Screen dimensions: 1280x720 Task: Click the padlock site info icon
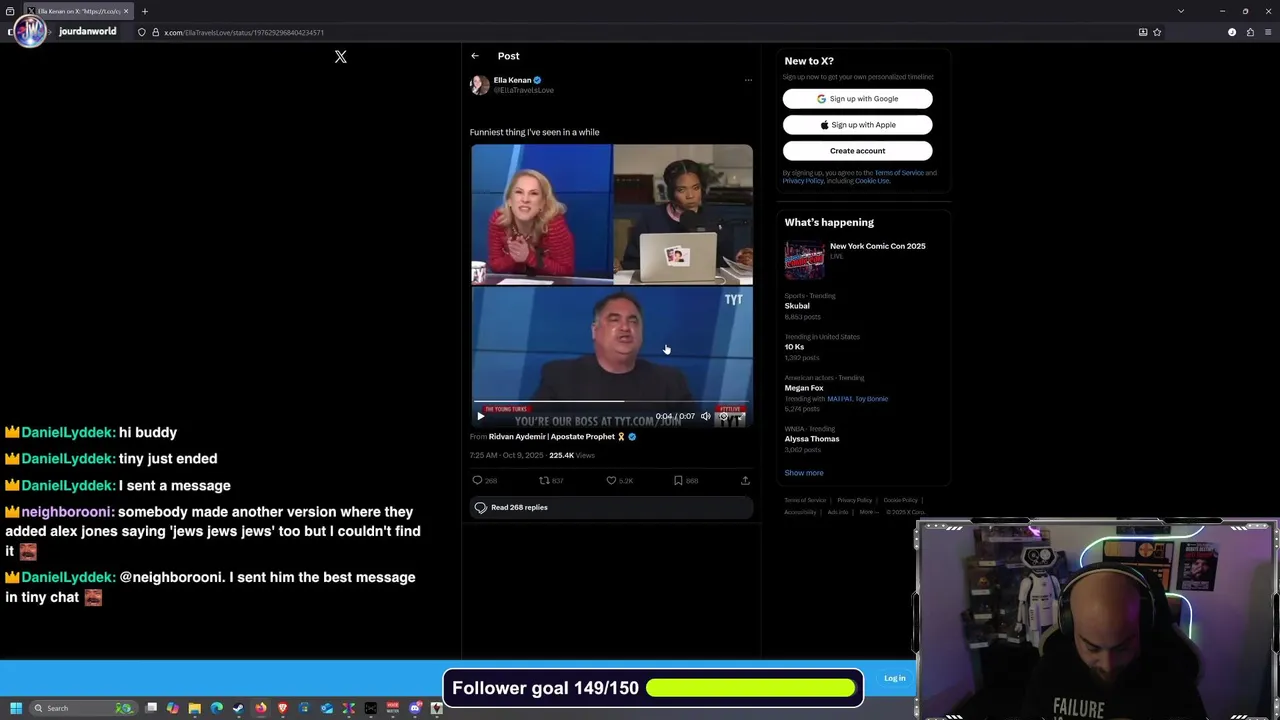pos(155,32)
